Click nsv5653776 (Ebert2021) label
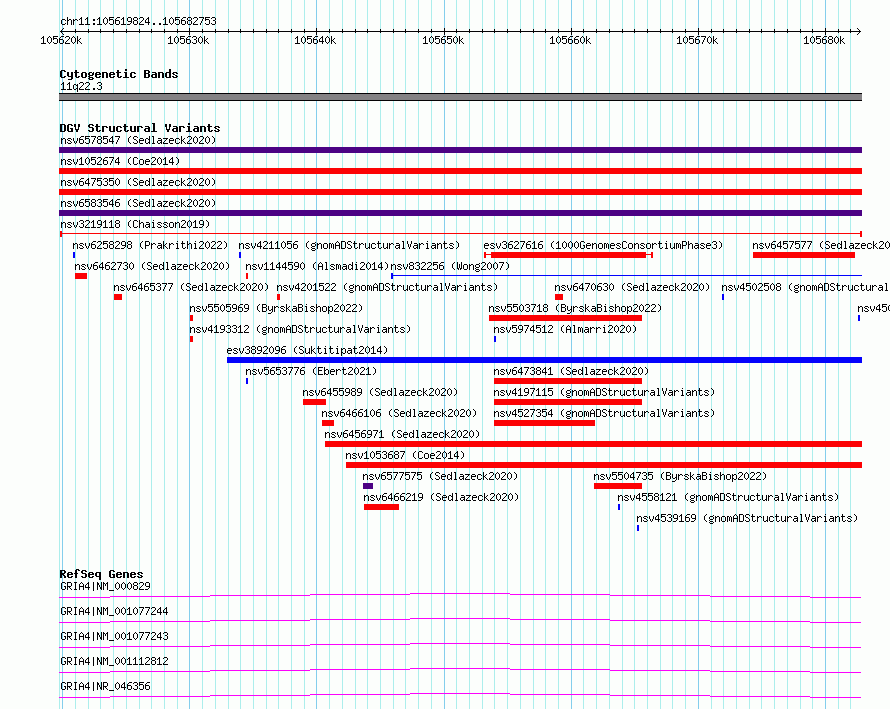Screen dimensions: 890x709 coord(311,371)
